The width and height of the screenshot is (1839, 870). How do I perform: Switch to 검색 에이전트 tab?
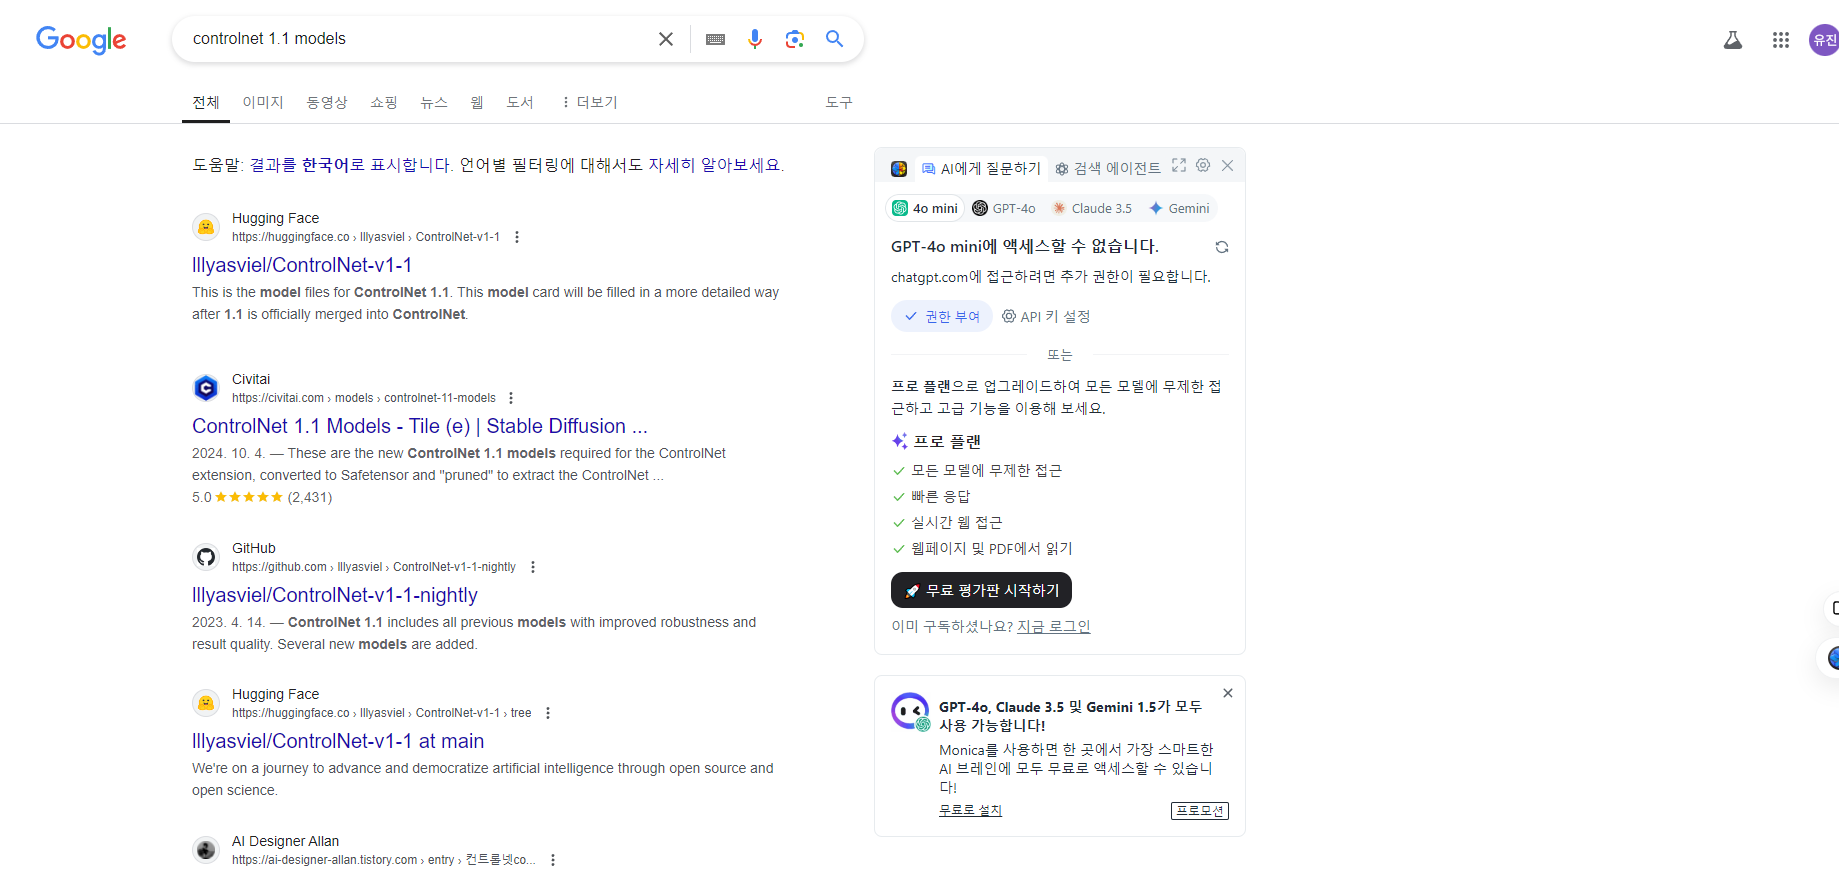pyautogui.click(x=1108, y=169)
